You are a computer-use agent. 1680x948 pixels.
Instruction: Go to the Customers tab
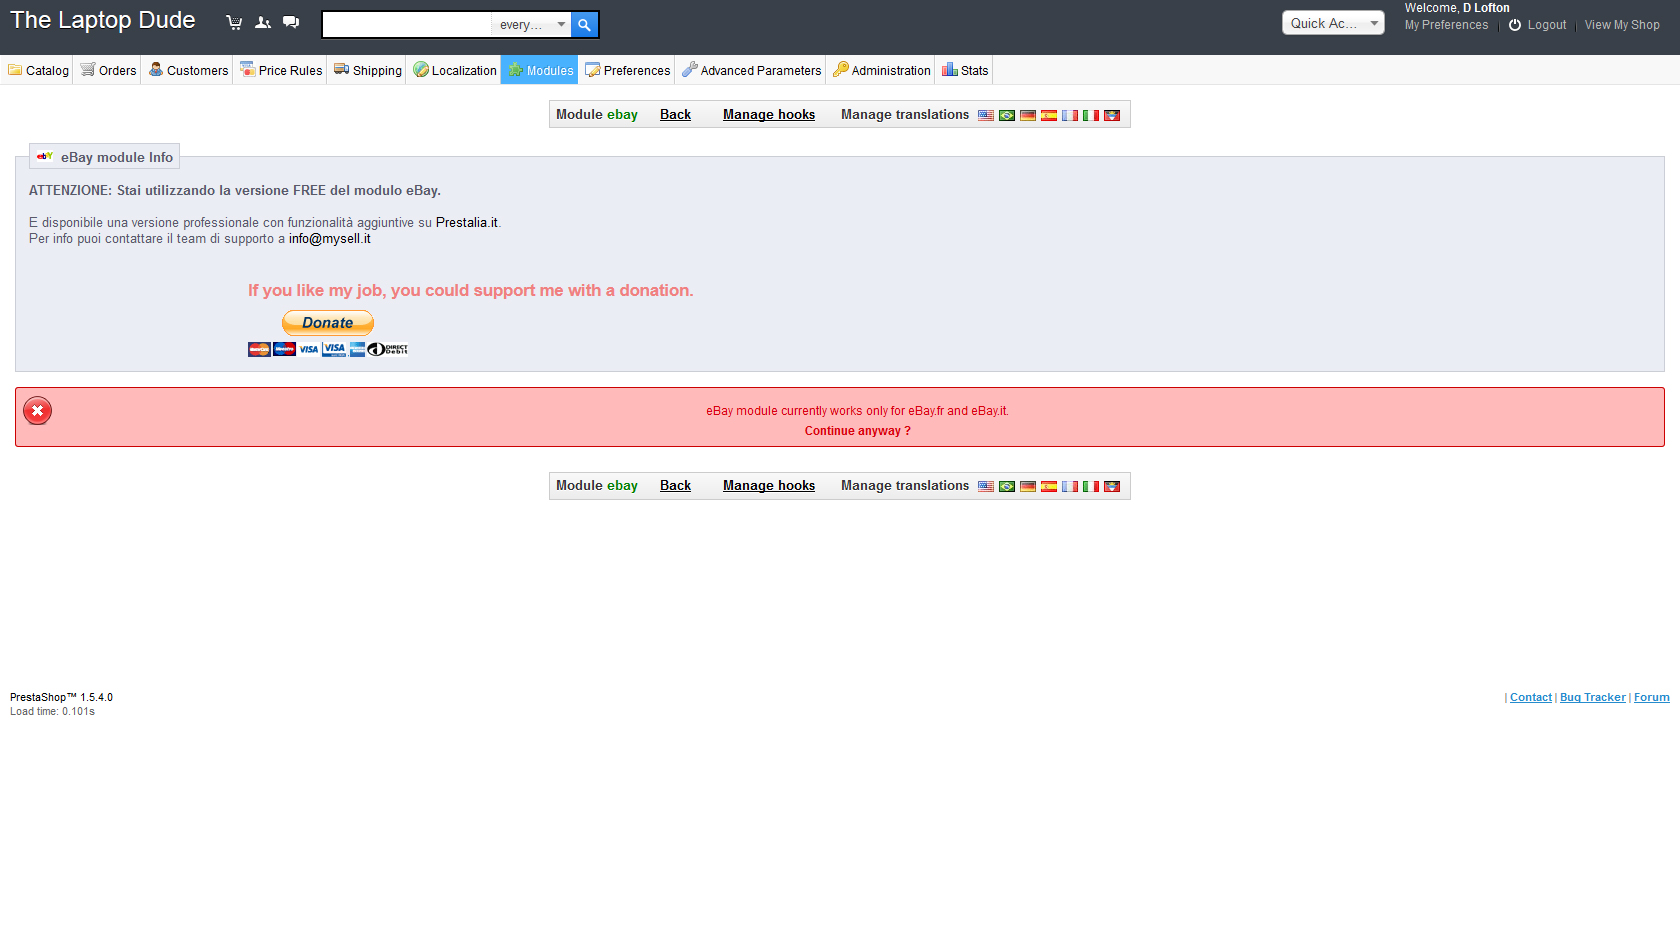[x=188, y=70]
